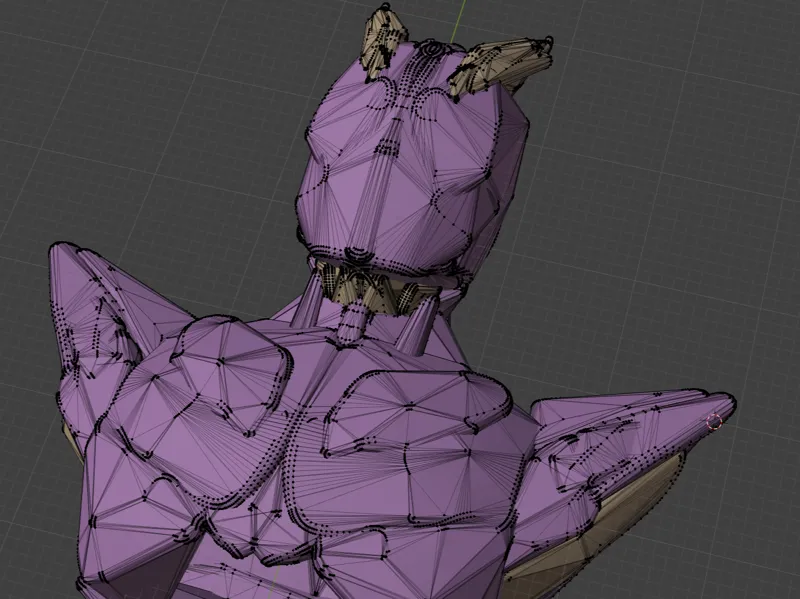
Task: Select the model's left tan ear
Action: (384, 41)
